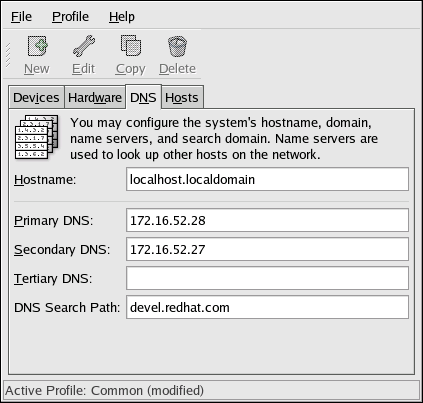Click the DNS Search Path field
This screenshot has height=403, width=423.
pos(267,307)
